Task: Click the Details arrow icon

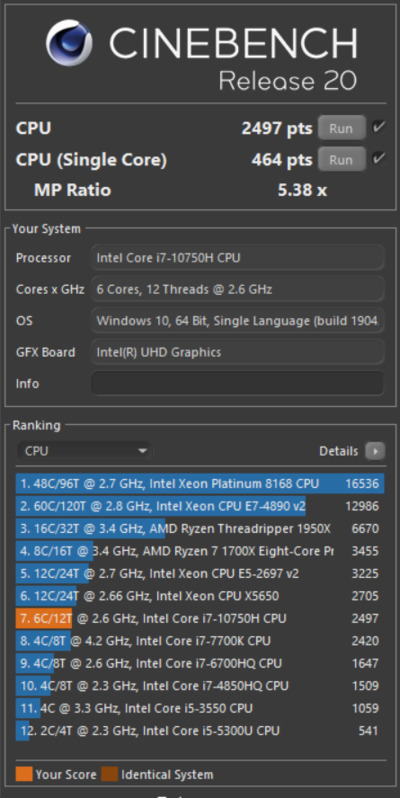Action: click(x=375, y=451)
